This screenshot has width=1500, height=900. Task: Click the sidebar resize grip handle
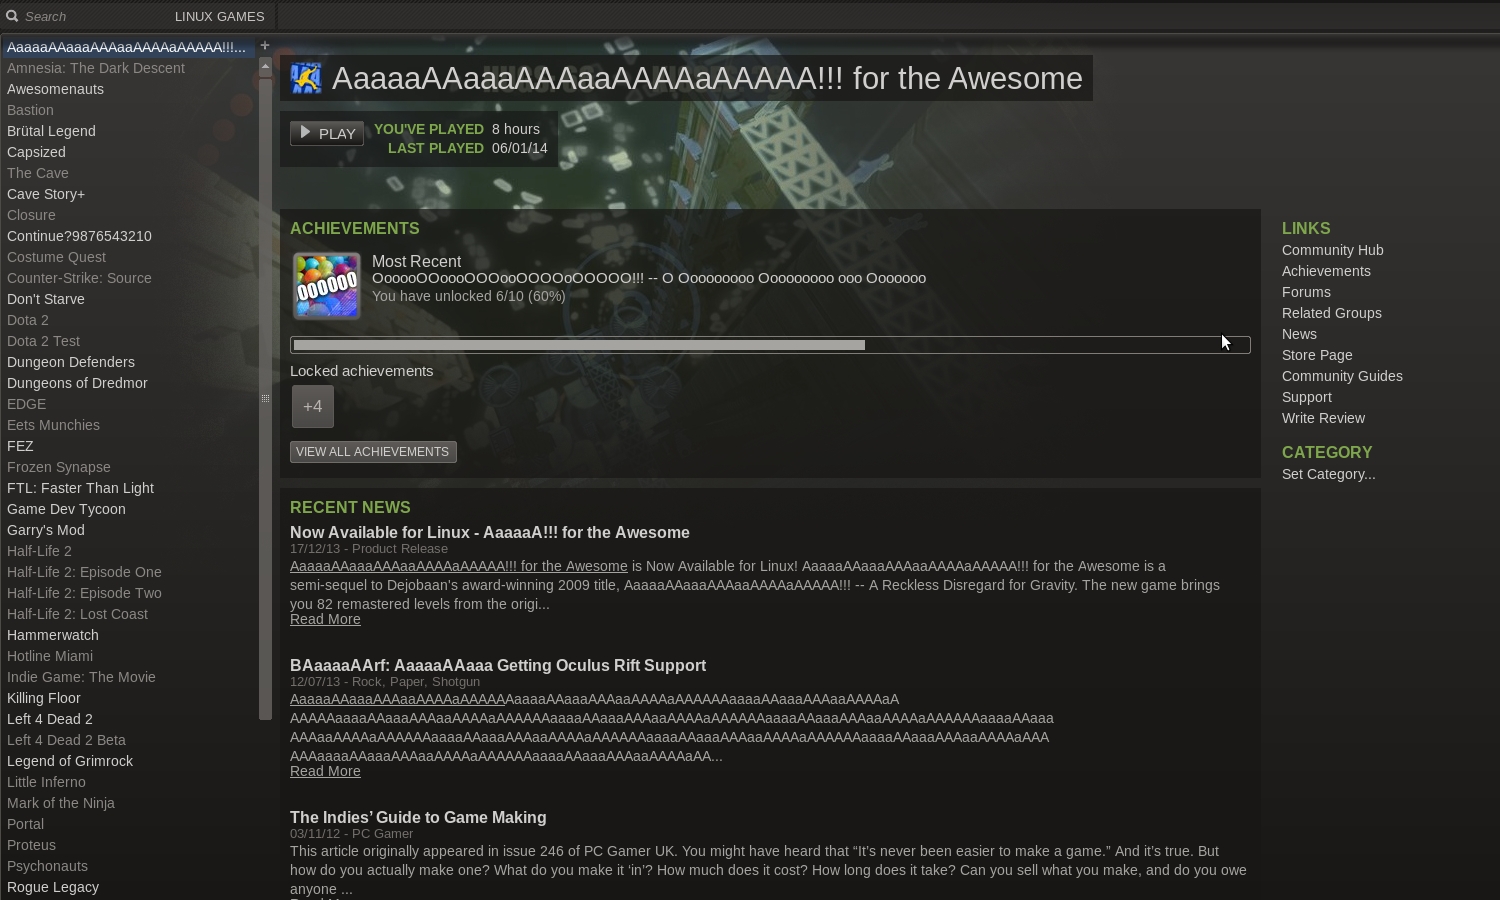click(x=265, y=398)
